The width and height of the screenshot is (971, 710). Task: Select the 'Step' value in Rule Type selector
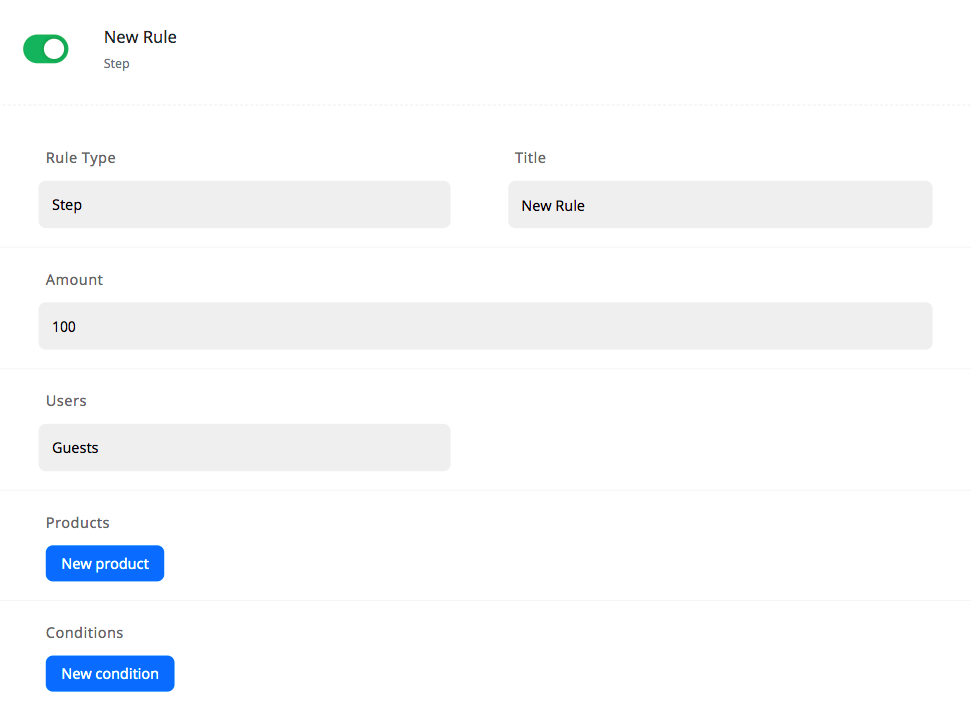click(x=67, y=205)
